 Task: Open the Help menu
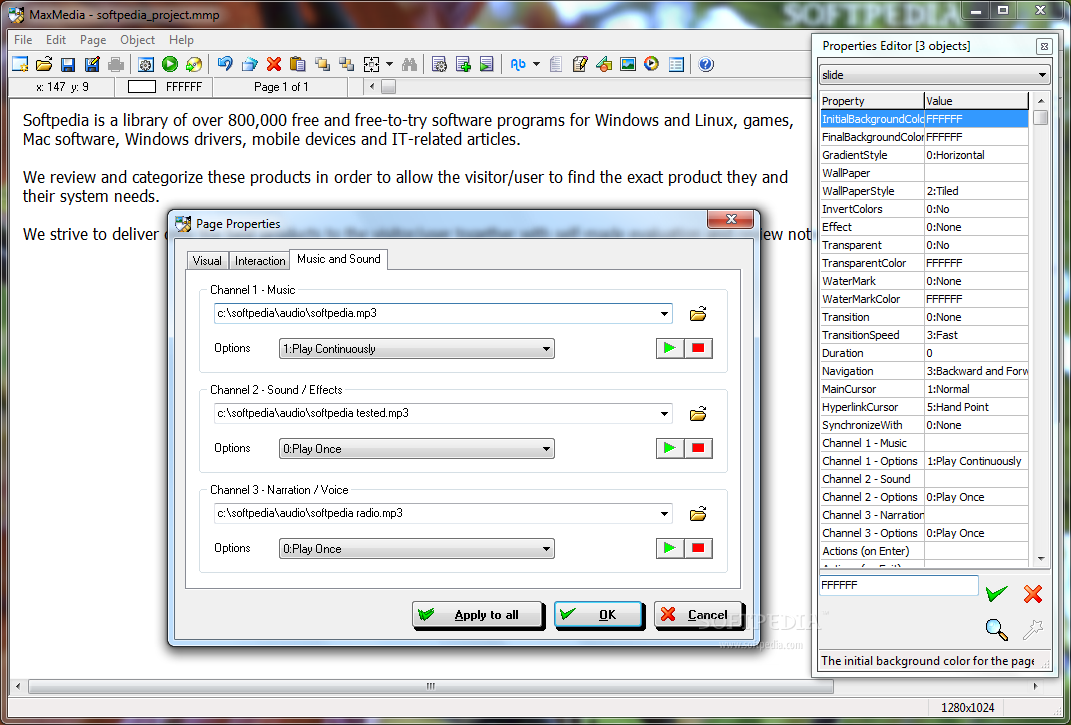tap(182, 40)
